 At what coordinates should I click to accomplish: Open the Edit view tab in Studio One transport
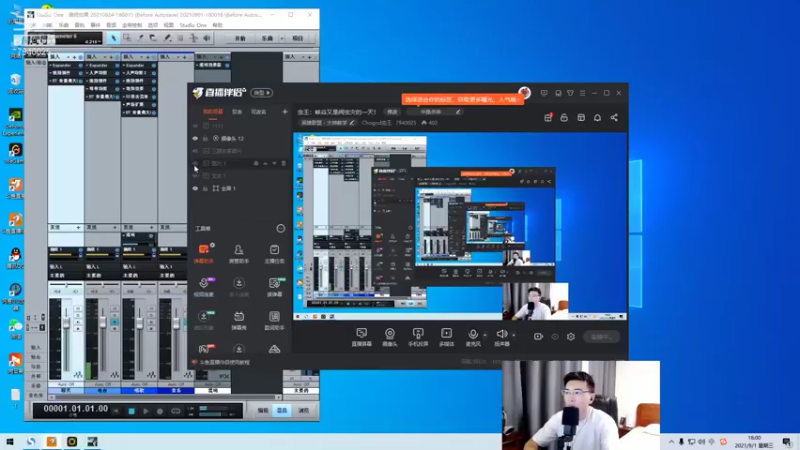coord(263,410)
